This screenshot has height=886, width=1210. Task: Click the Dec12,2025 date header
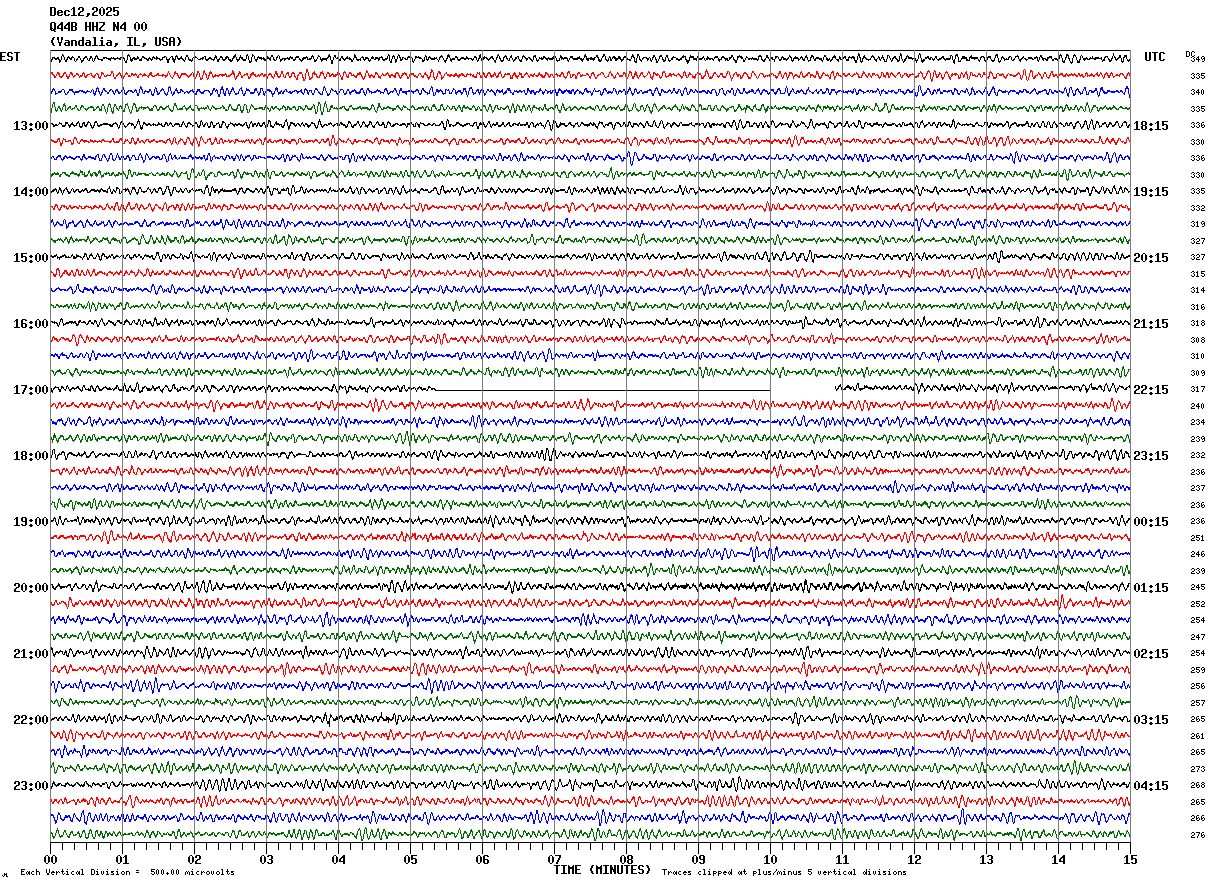pos(84,12)
